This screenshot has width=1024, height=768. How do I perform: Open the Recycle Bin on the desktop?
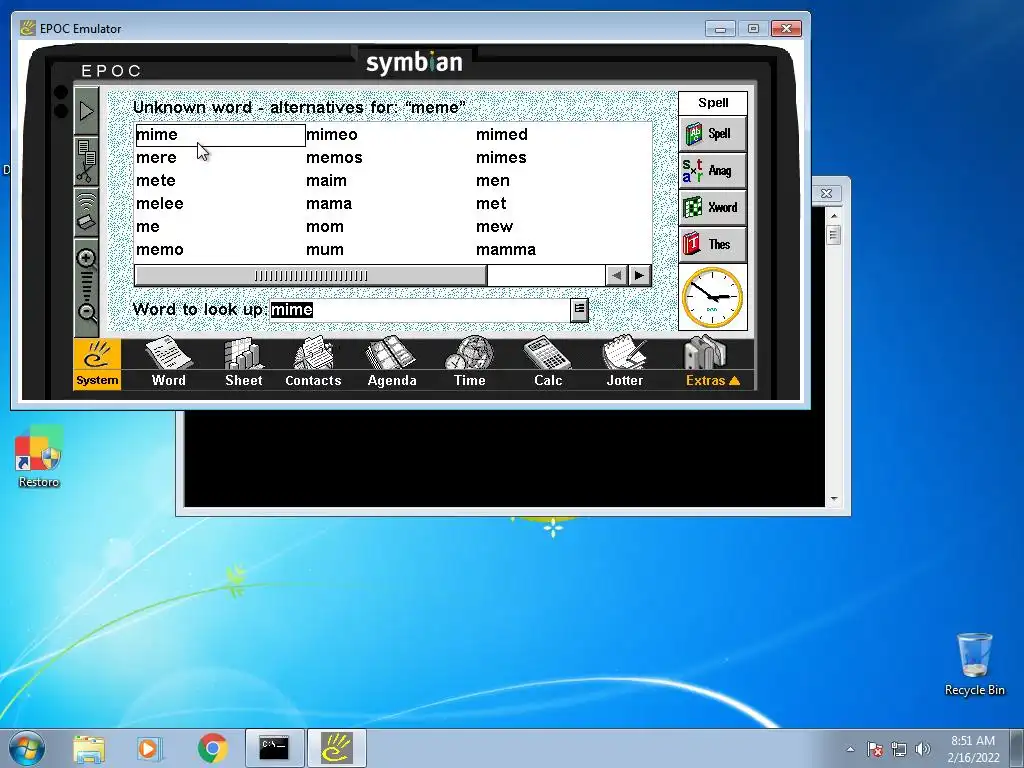tap(974, 664)
